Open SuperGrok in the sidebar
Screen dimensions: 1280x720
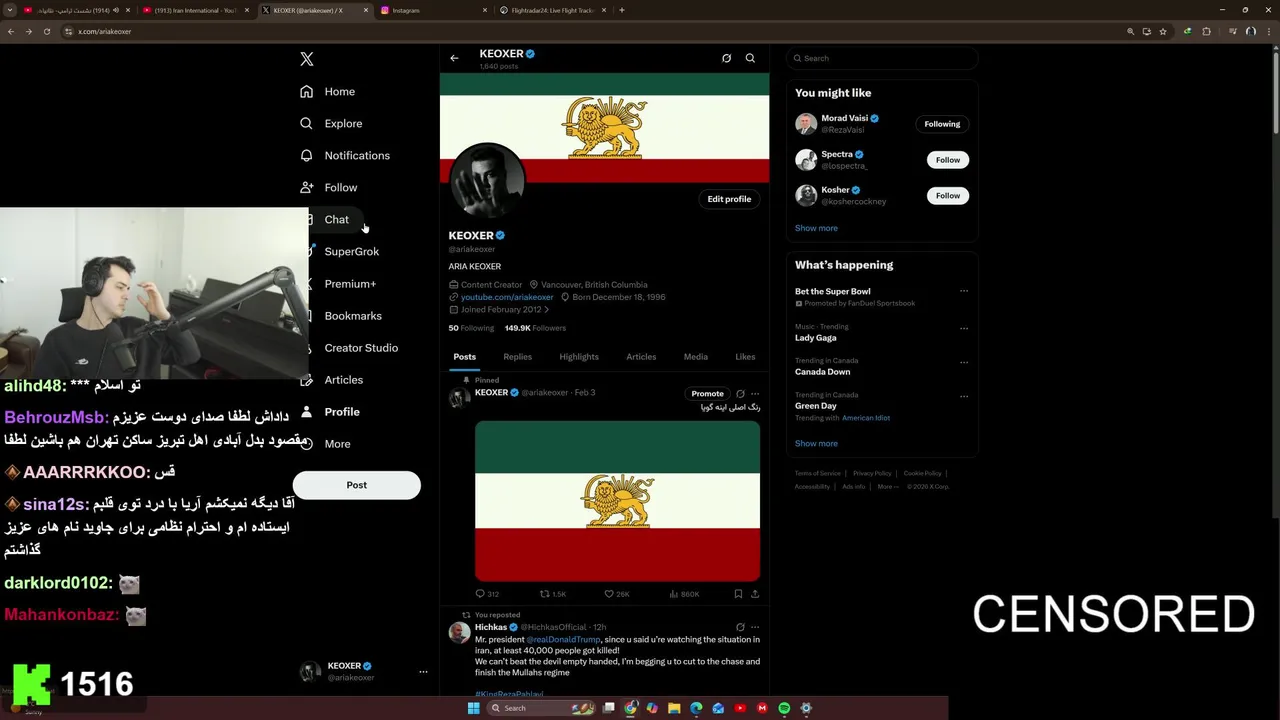(350, 251)
